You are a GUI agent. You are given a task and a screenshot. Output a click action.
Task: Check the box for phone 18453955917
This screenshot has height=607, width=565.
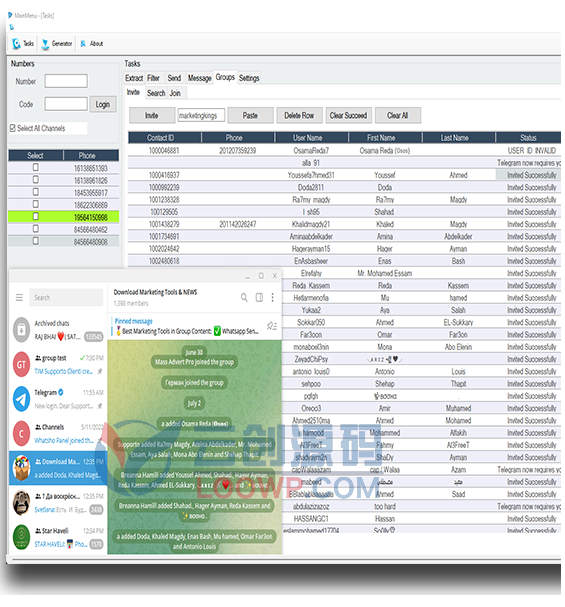point(36,192)
